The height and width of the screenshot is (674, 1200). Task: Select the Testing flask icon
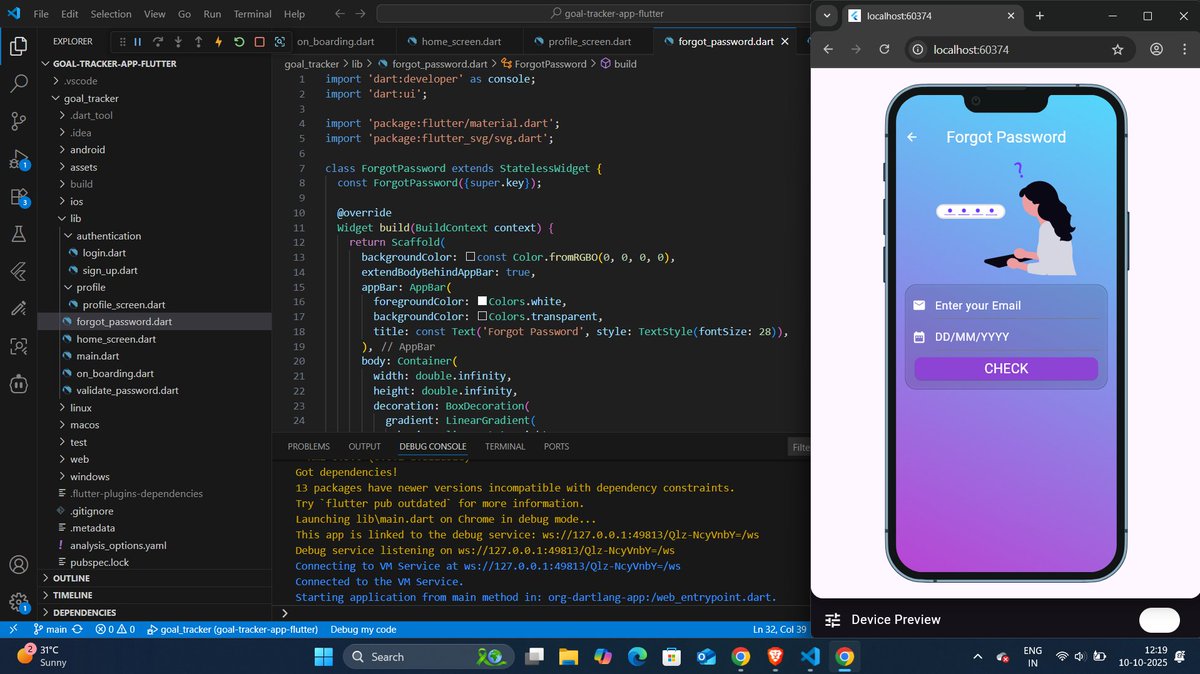pyautogui.click(x=18, y=233)
